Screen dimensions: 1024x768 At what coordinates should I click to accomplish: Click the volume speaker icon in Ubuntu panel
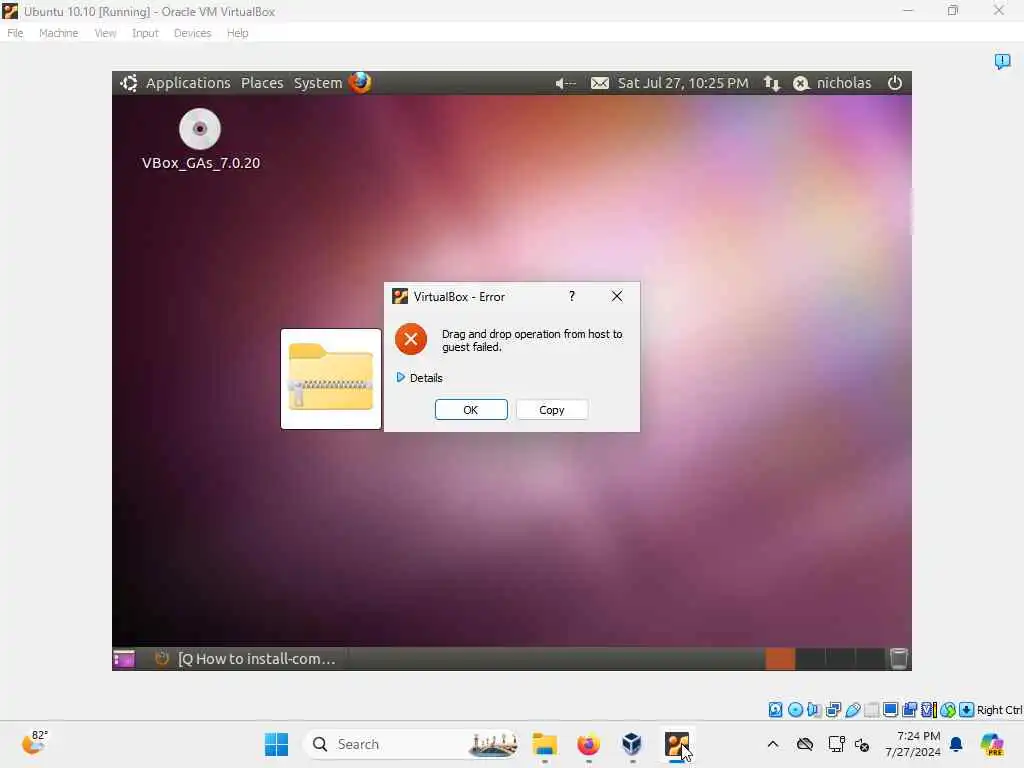pos(565,83)
